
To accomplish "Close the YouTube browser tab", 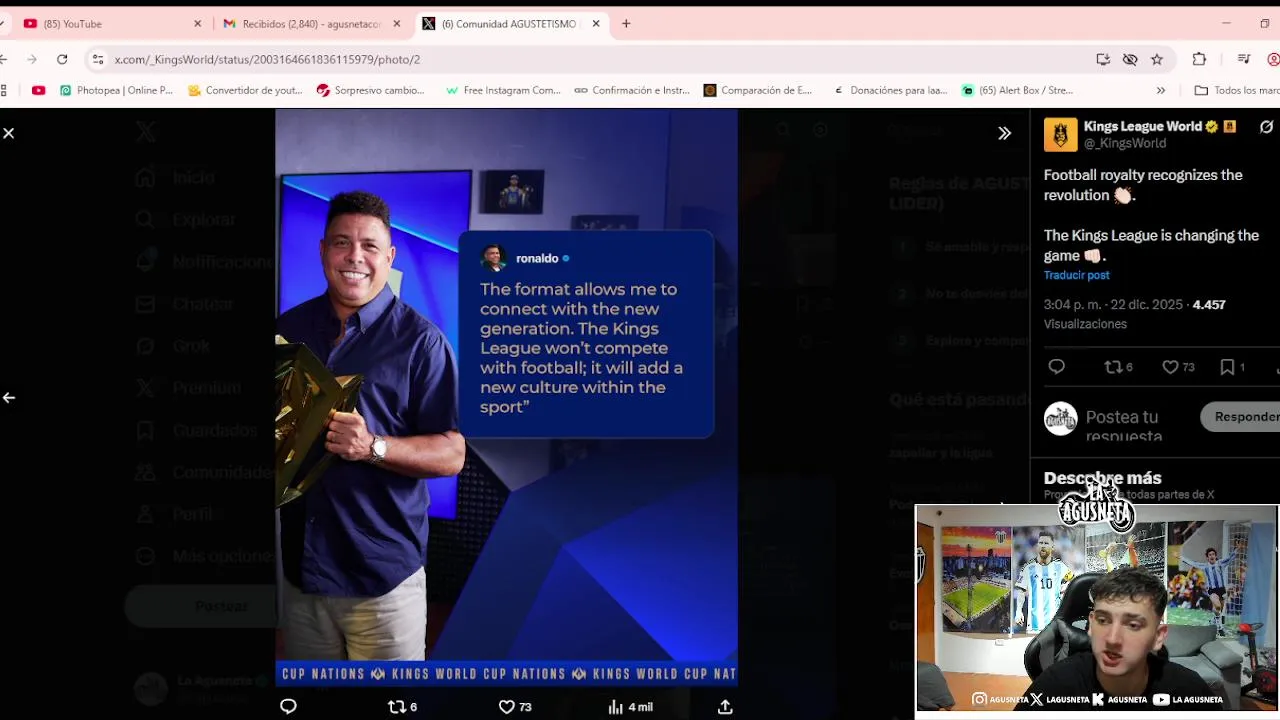I will pyautogui.click(x=197, y=24).
